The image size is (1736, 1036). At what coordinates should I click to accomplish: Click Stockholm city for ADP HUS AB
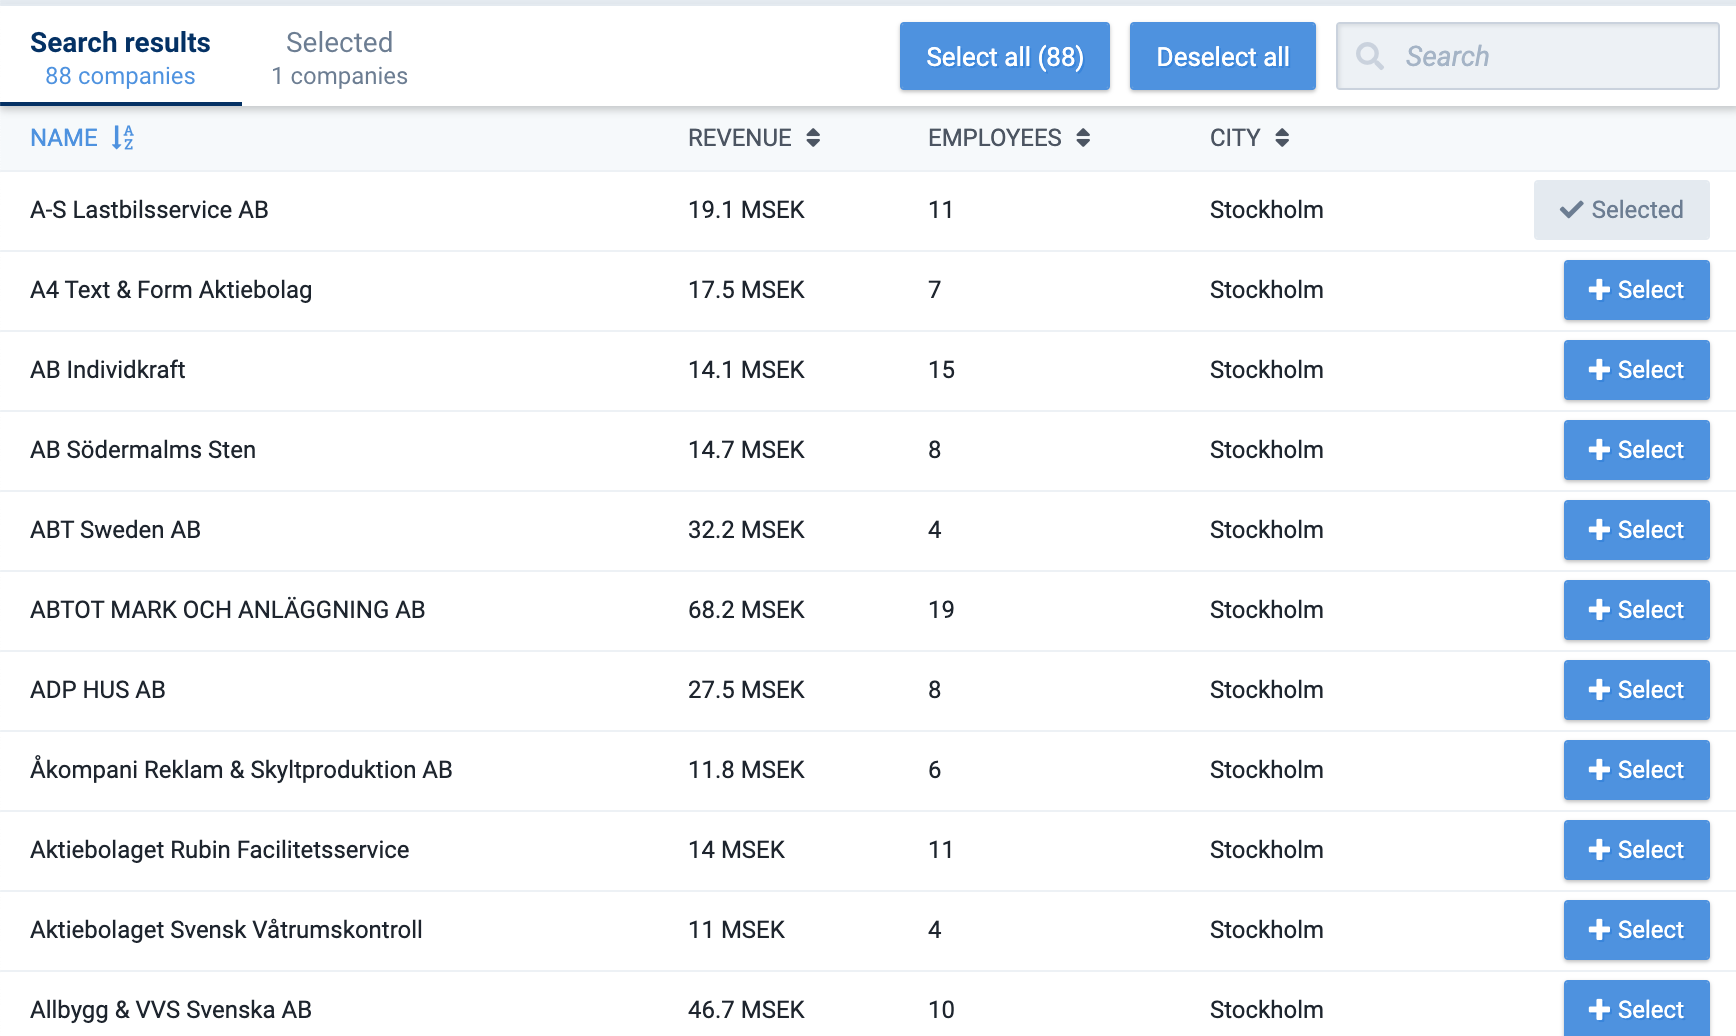pos(1266,690)
